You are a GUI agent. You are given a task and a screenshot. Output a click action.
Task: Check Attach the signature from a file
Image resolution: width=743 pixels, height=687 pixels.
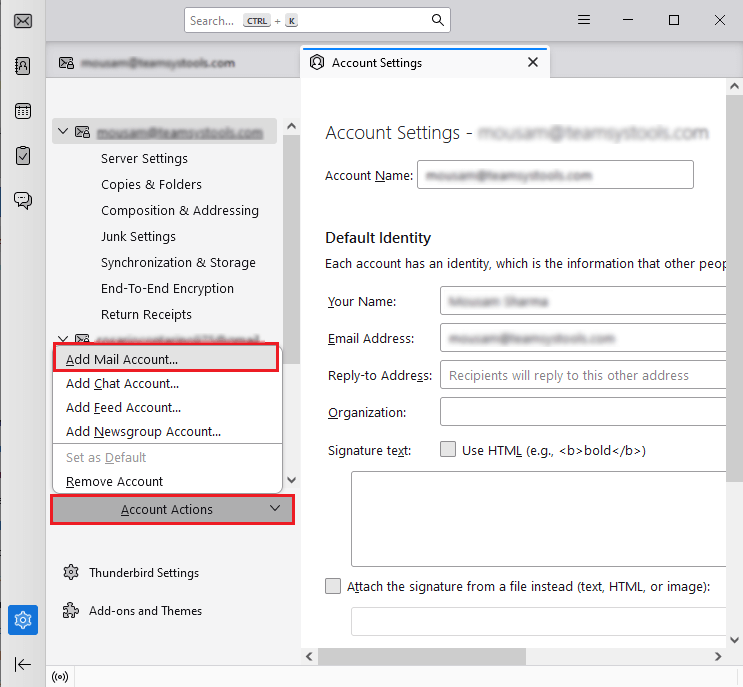[x=333, y=586]
